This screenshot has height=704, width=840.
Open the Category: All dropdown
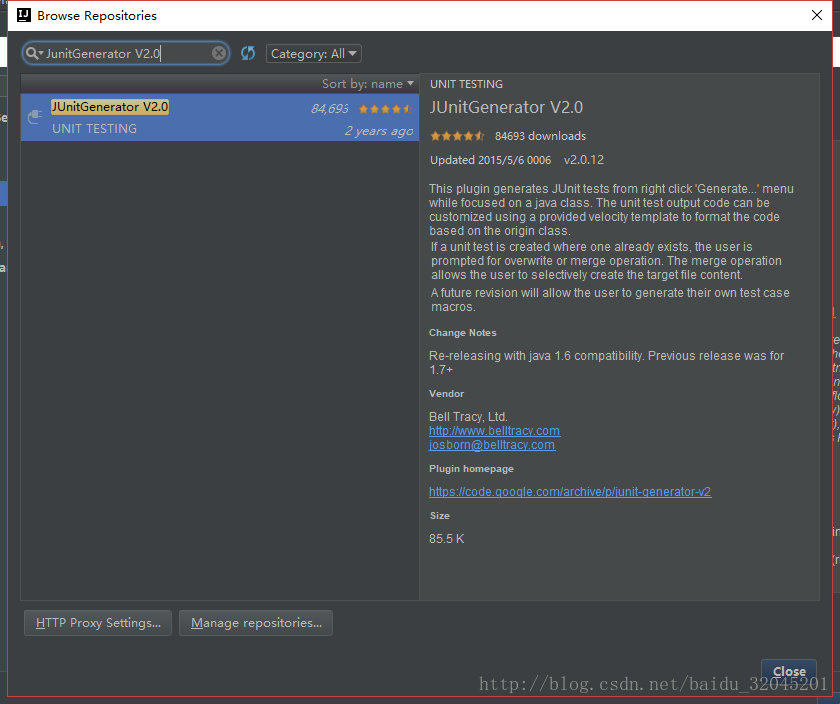point(313,54)
